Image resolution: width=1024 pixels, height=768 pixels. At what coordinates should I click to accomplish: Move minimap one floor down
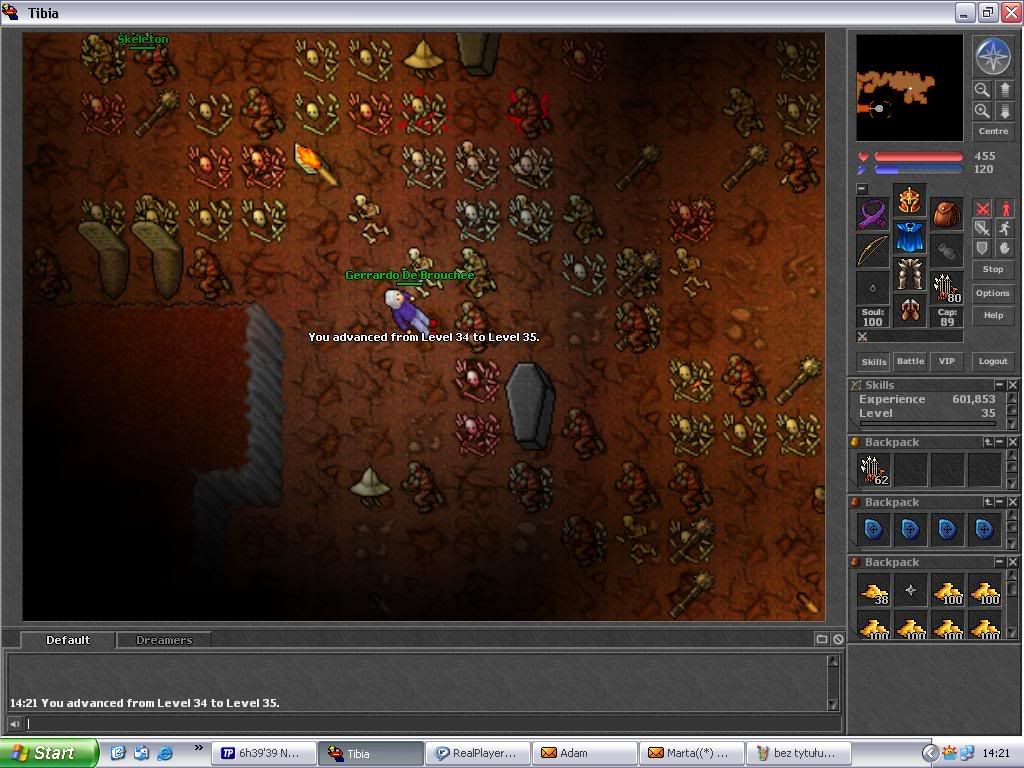coord(1004,111)
